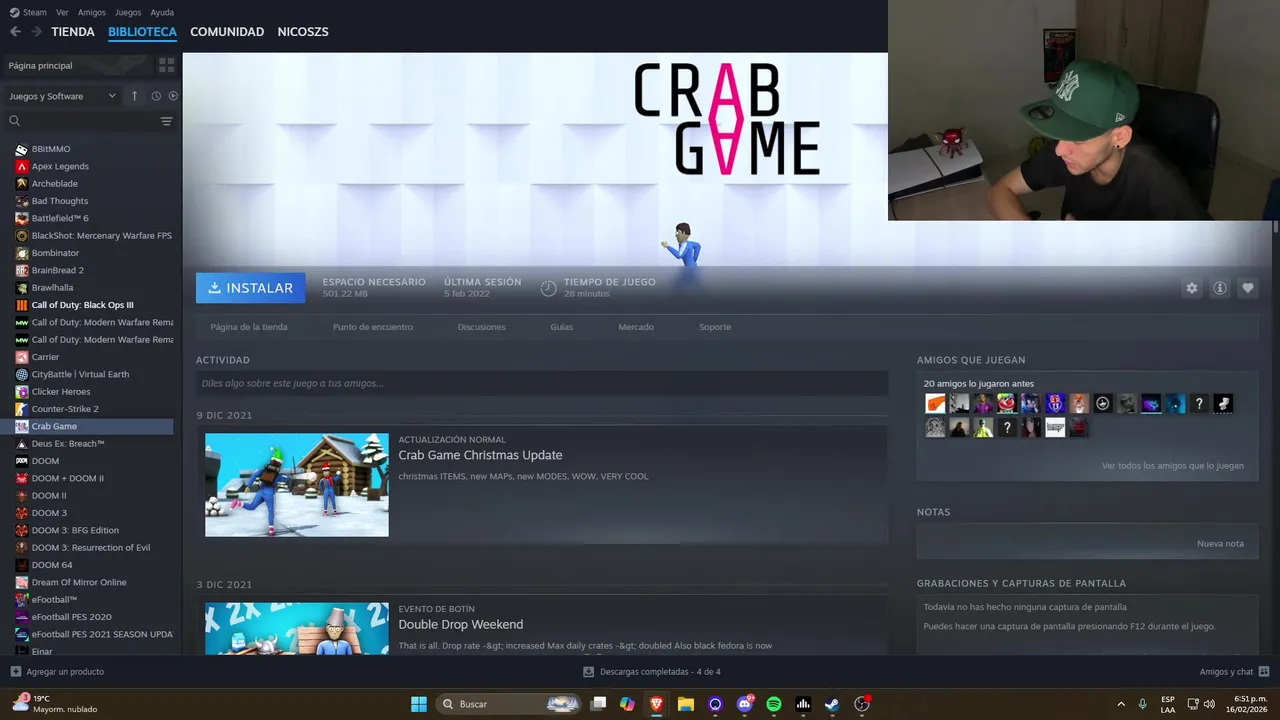The width and height of the screenshot is (1280, 720).
Task: Open Brave browser from taskbar
Action: coord(656,704)
